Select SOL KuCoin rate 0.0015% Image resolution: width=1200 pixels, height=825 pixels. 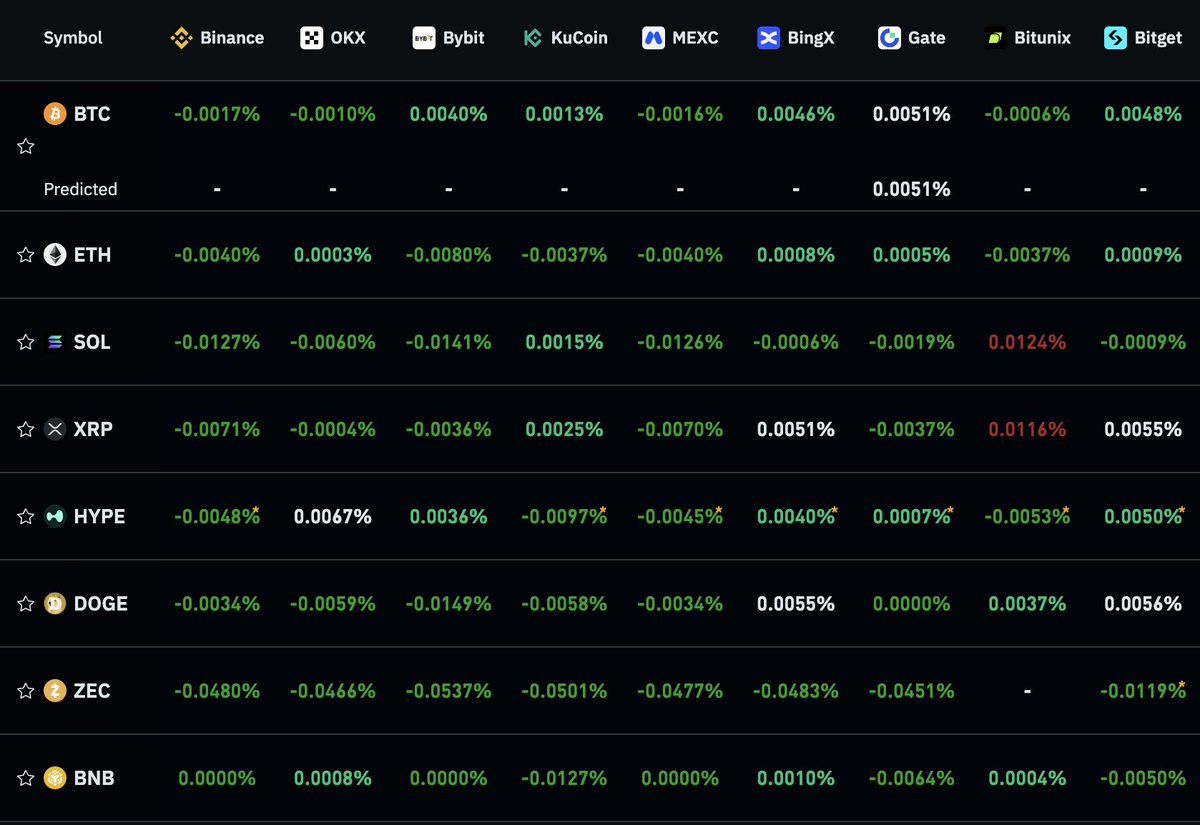564,342
